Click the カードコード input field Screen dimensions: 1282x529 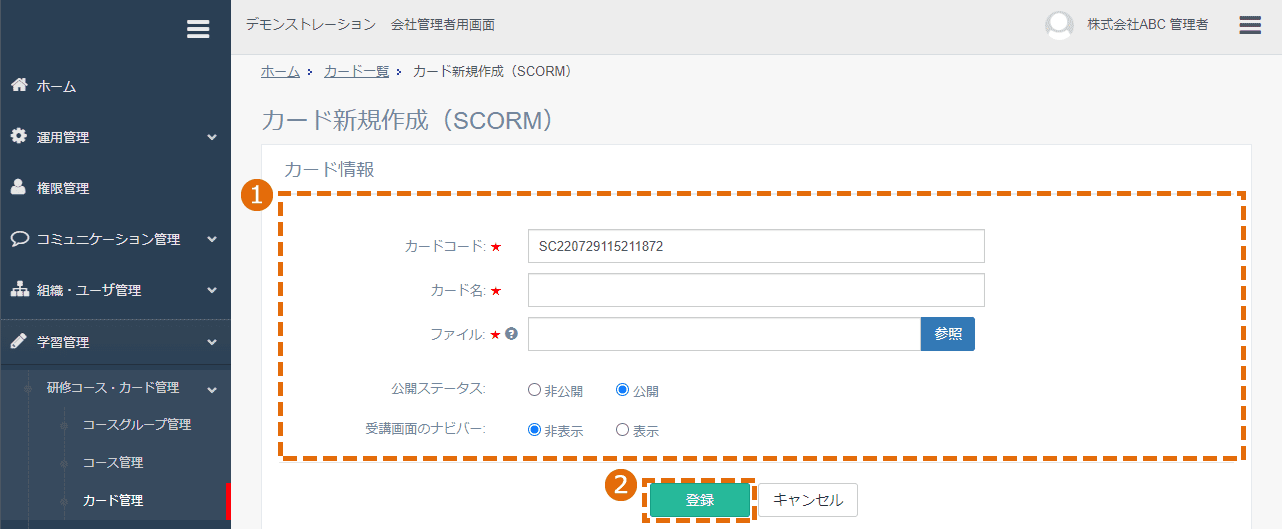(x=756, y=246)
